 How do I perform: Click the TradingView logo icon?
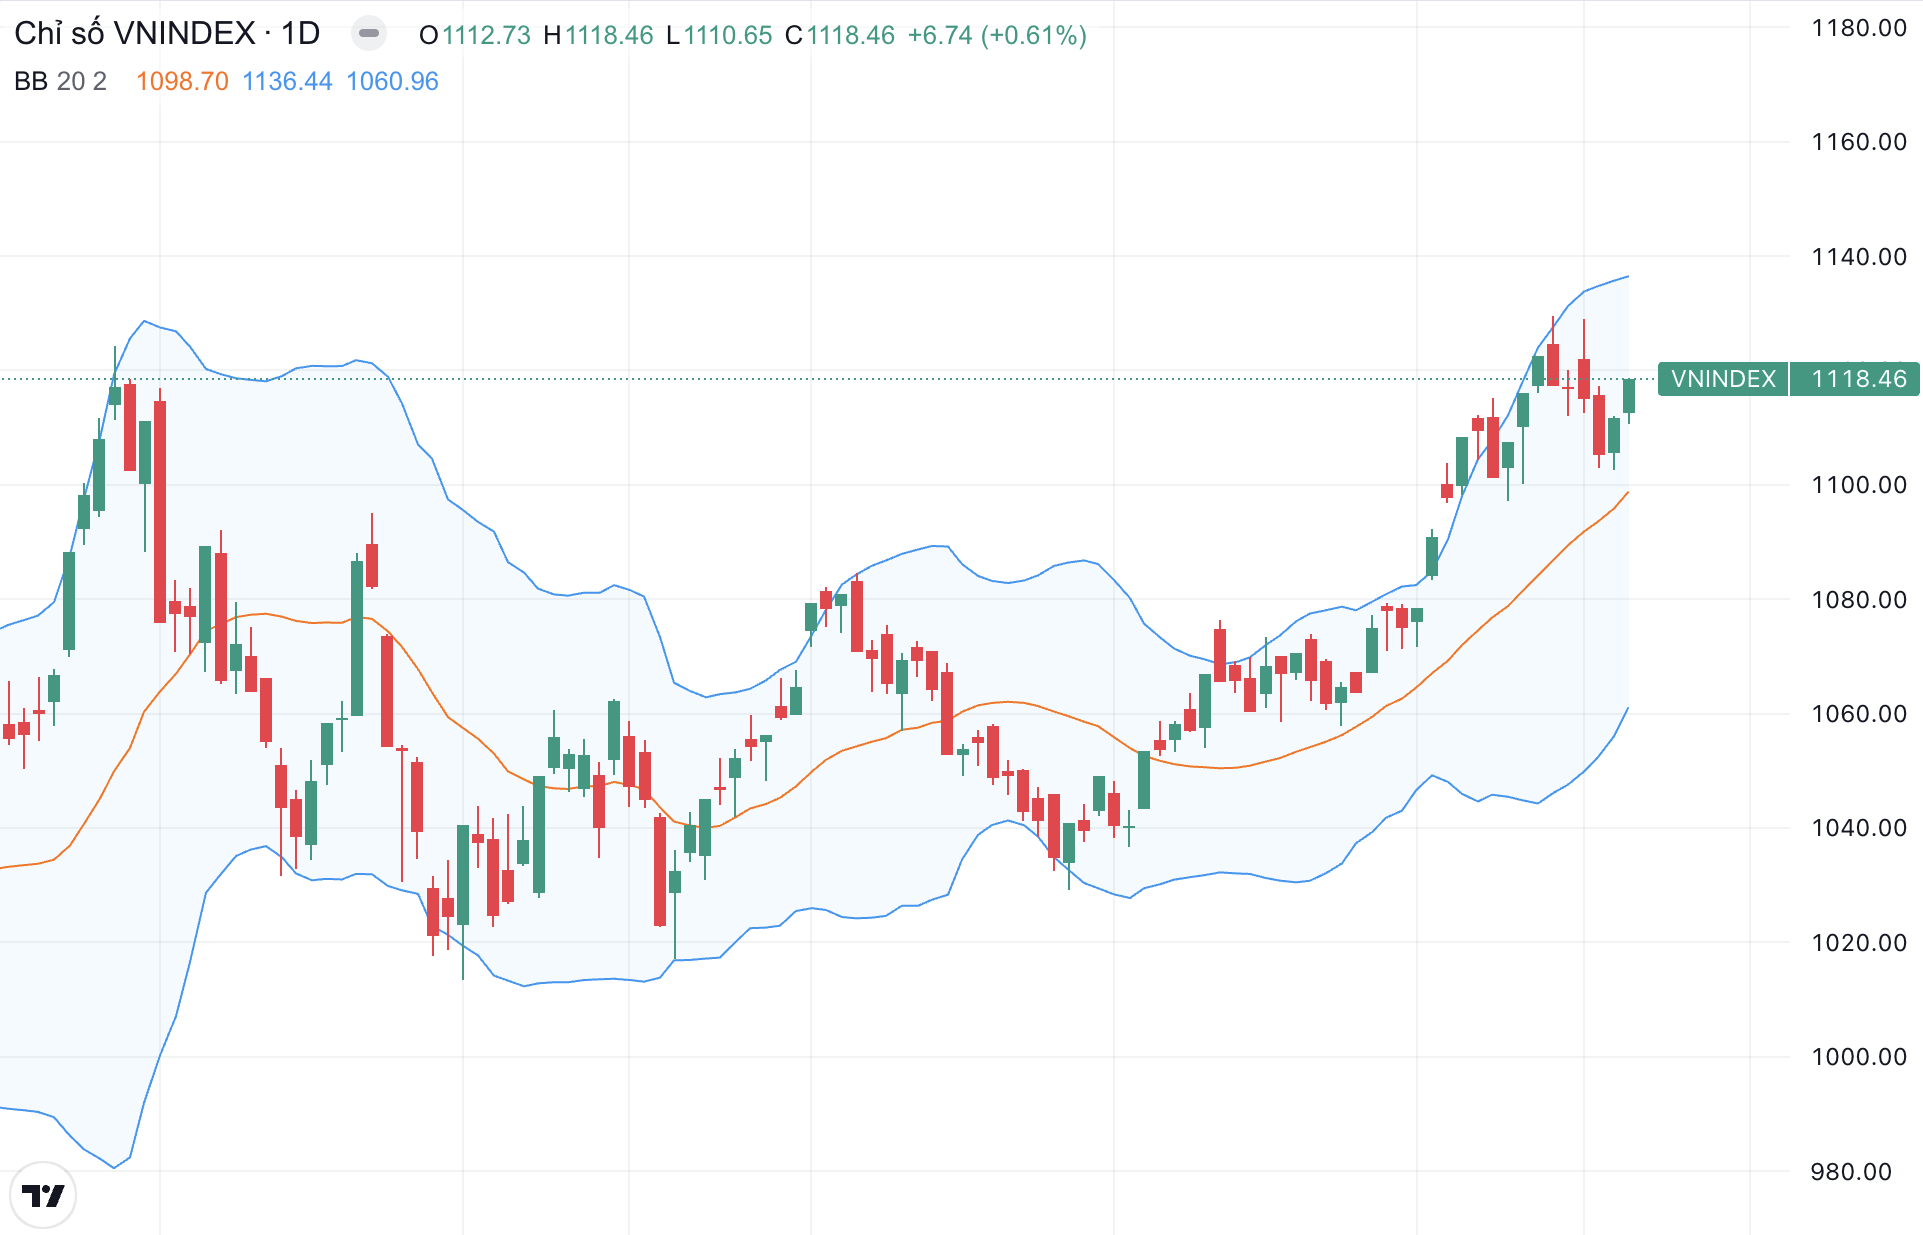[x=43, y=1195]
